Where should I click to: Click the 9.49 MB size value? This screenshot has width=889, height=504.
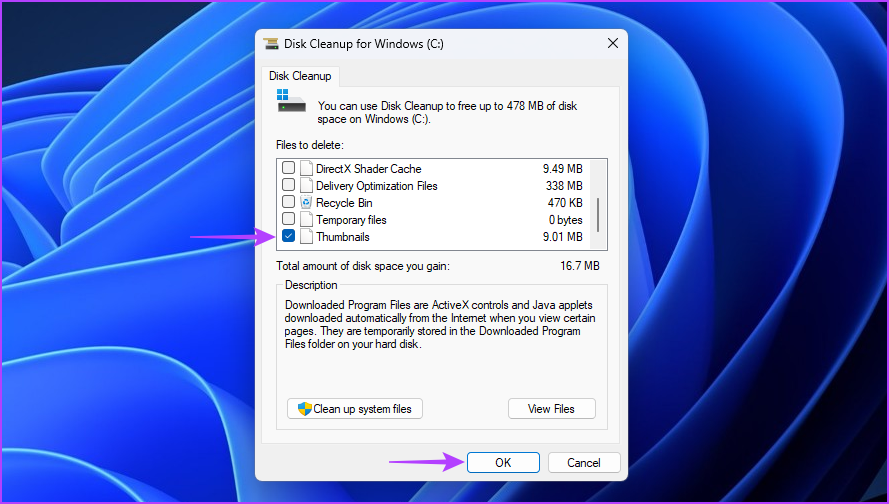click(562, 169)
